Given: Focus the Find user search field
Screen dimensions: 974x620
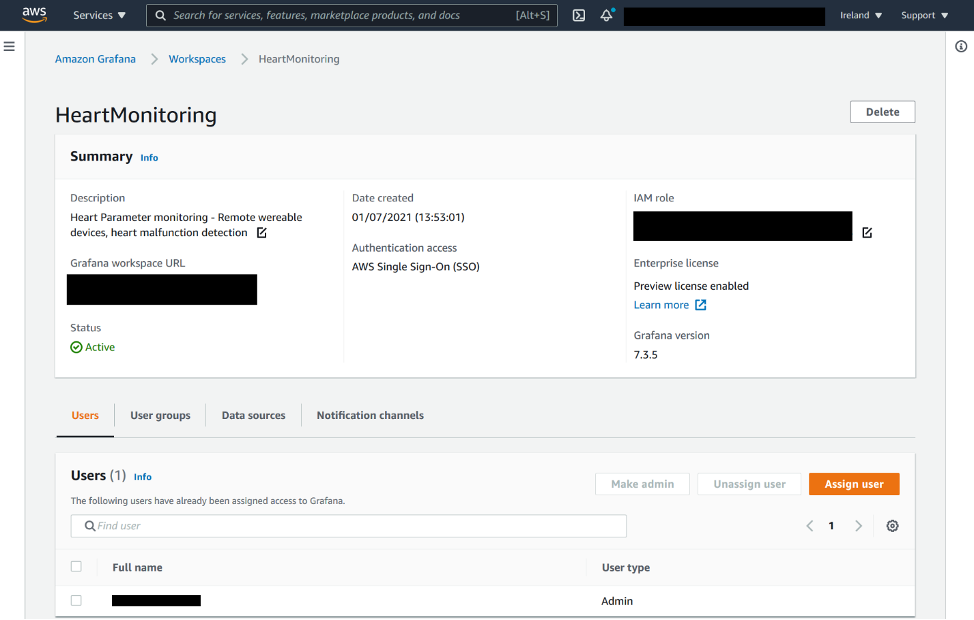Looking at the screenshot, I should (x=348, y=526).
